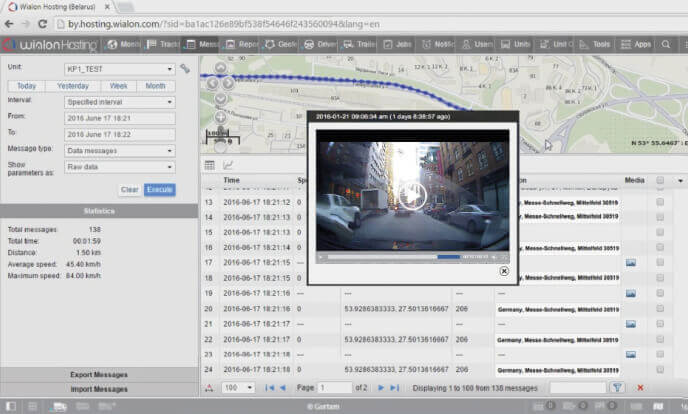Click the Execute button
The height and width of the screenshot is (414, 688).
159,189
